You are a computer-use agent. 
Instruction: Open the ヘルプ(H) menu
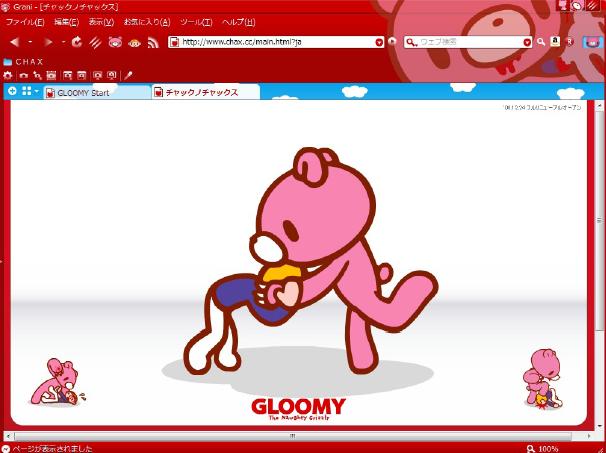(x=238, y=22)
